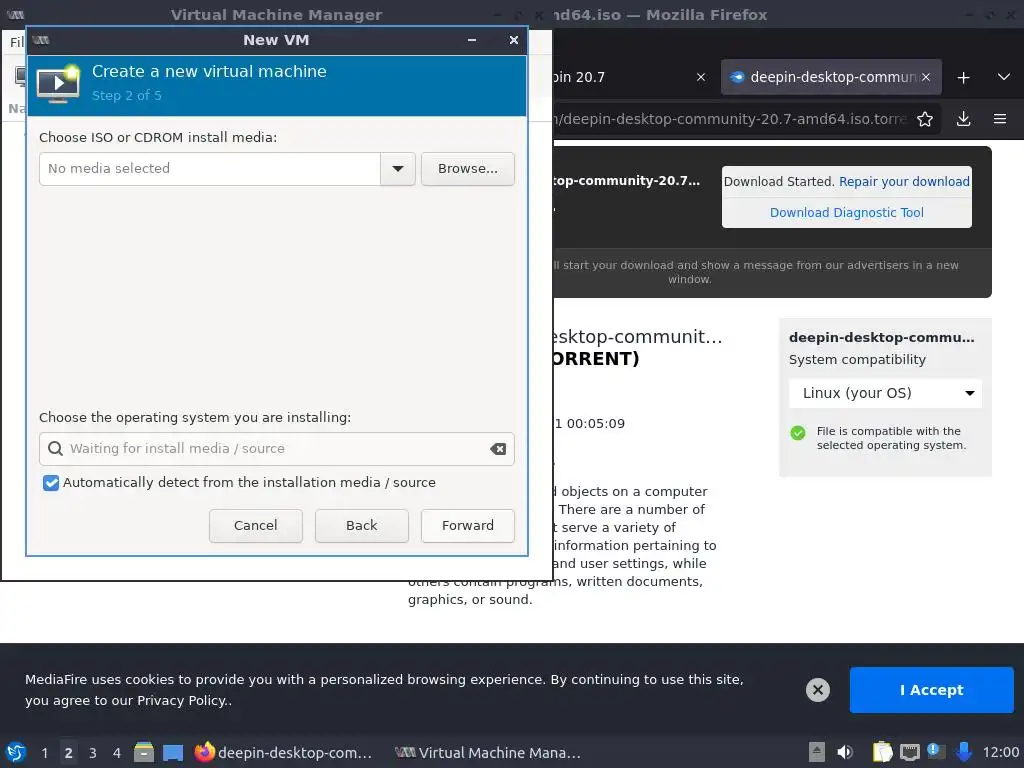
Task: Click the virtual machine monitor wizard icon
Action: [x=58, y=84]
